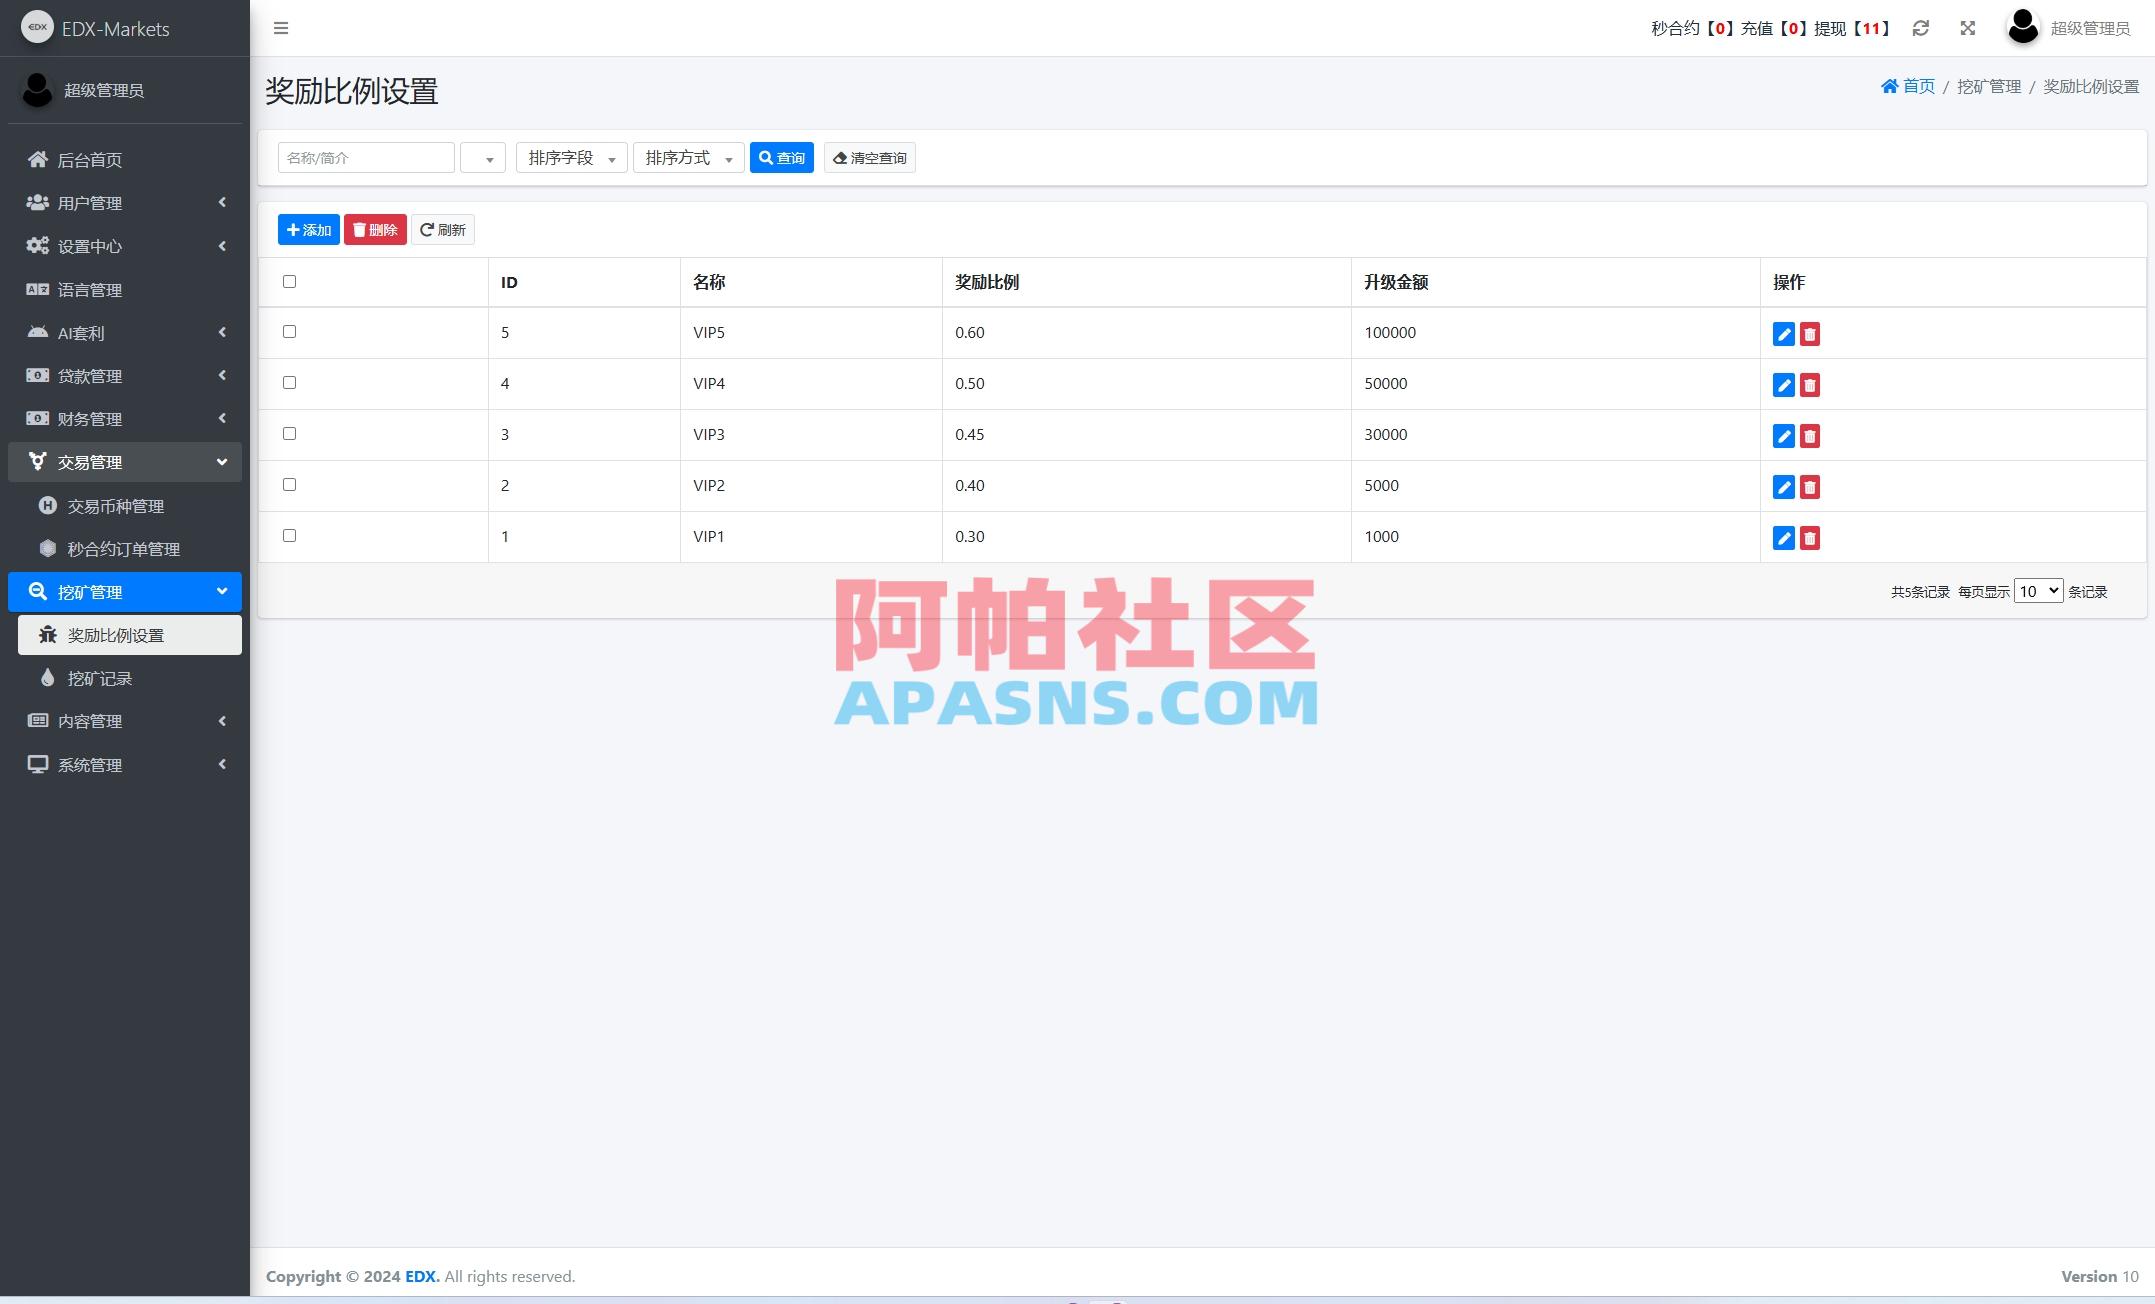
Task: Check the checkbox for the VIP2 row
Action: pos(290,484)
